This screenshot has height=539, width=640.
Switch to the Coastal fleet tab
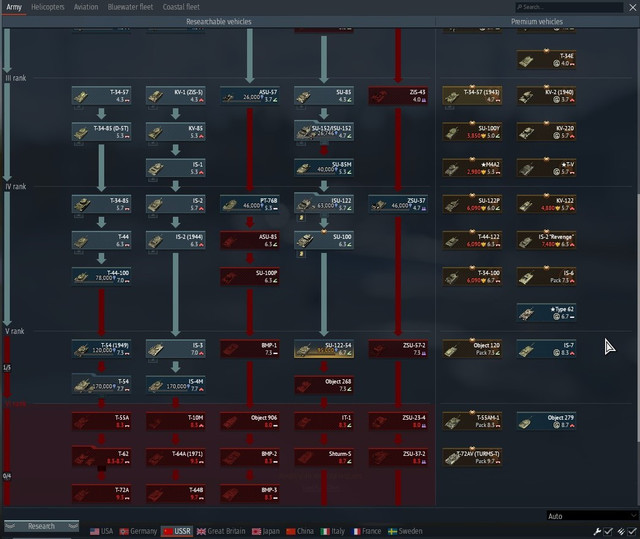(181, 7)
